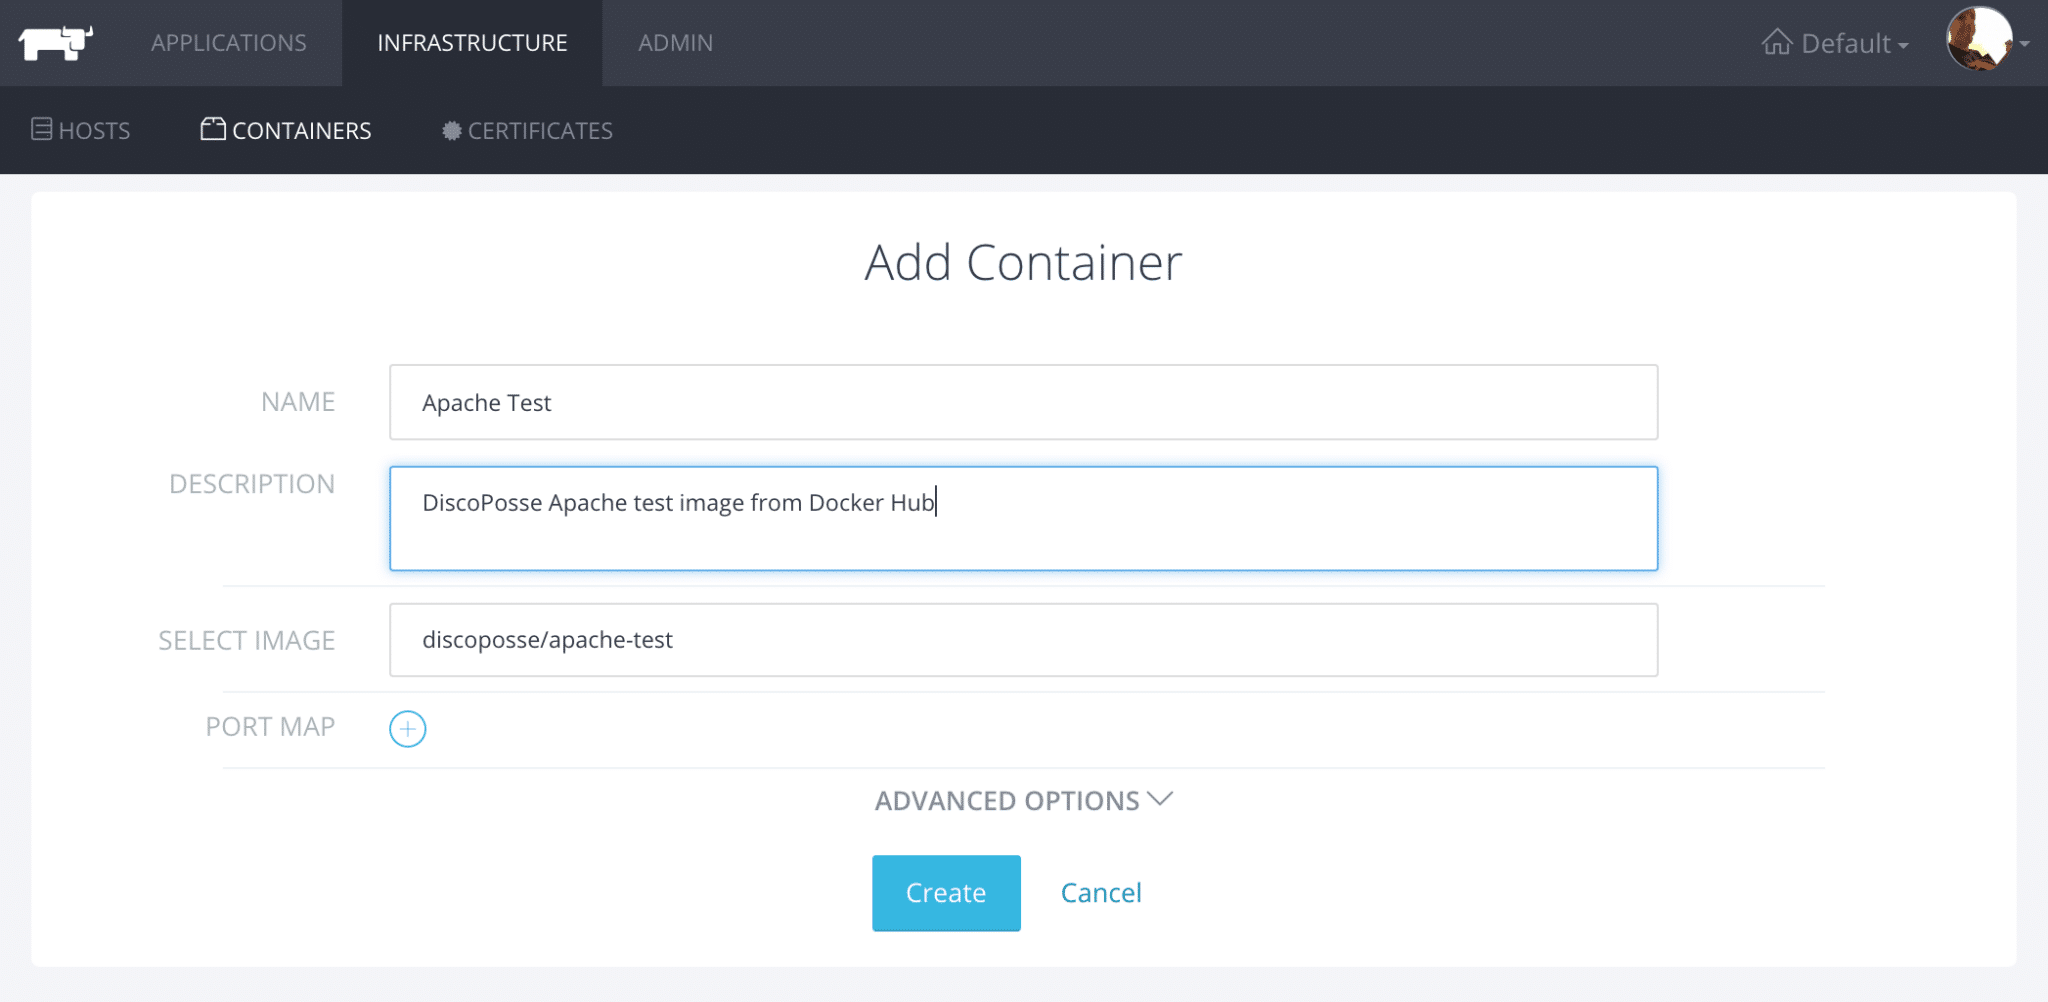2048x1002 pixels.
Task: Switch to the Applications tab
Action: point(229,43)
